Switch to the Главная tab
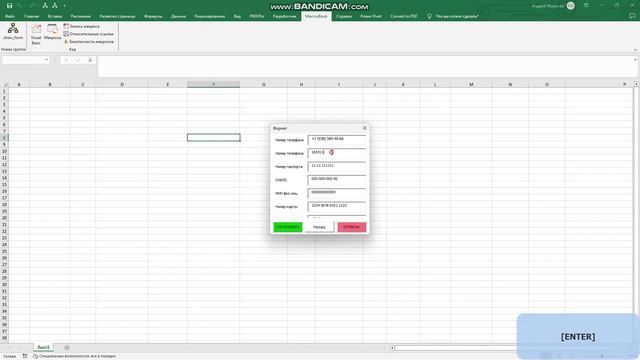Viewport: 640px width, 360px height. (x=31, y=16)
